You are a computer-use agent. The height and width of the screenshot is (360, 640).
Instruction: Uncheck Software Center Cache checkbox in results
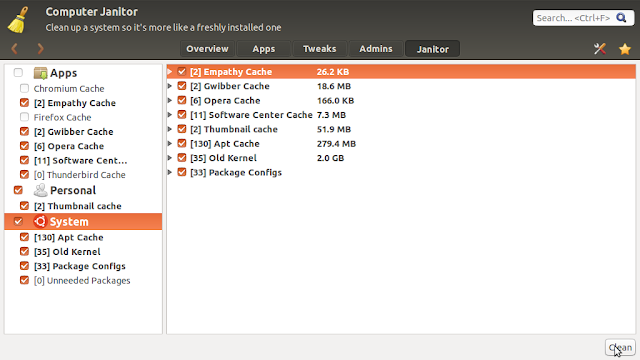[182, 115]
